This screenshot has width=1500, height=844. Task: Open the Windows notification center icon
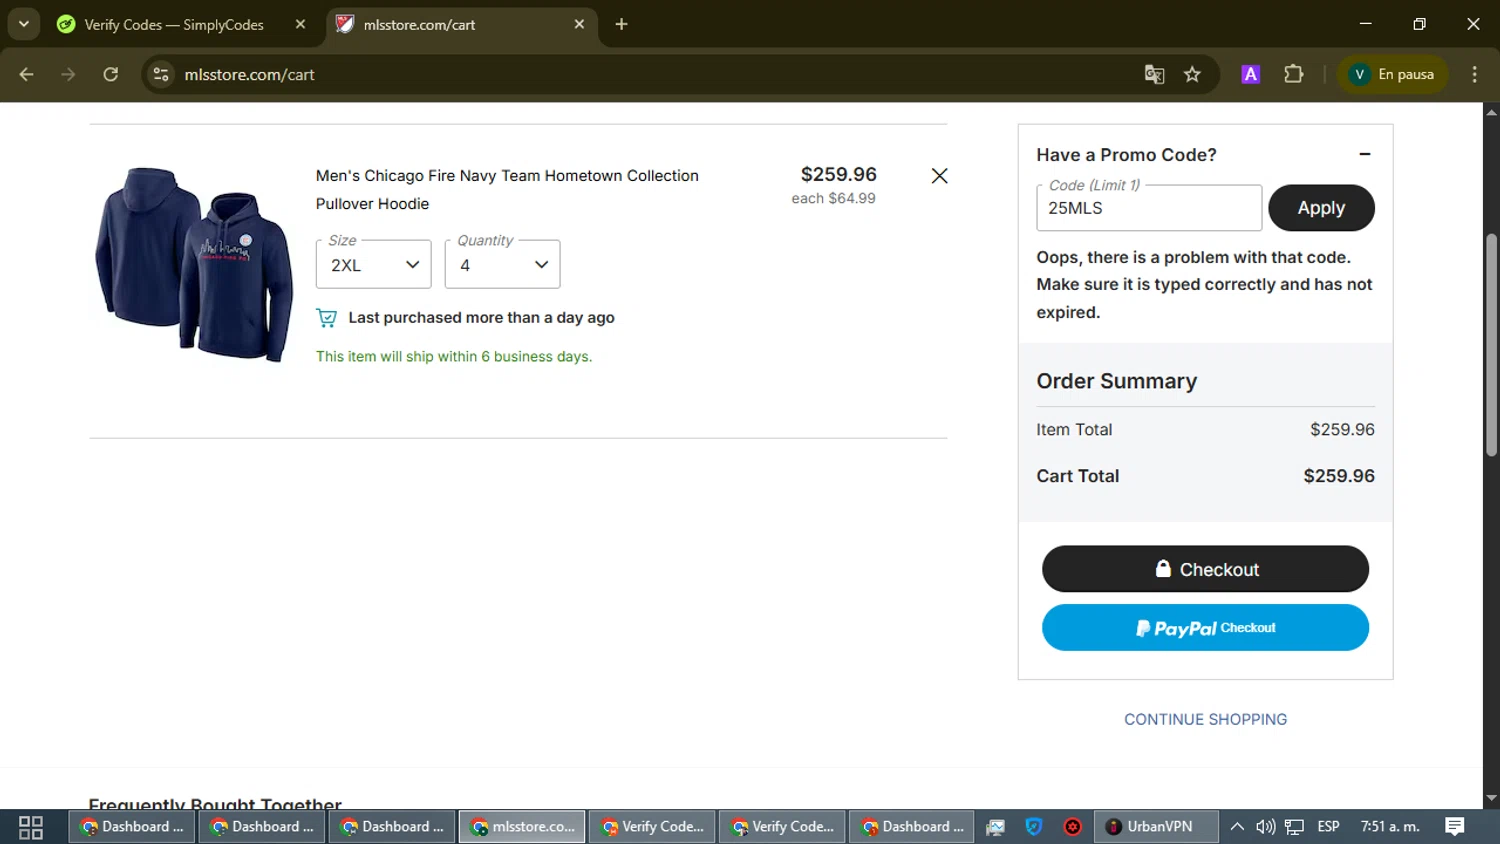click(1455, 827)
